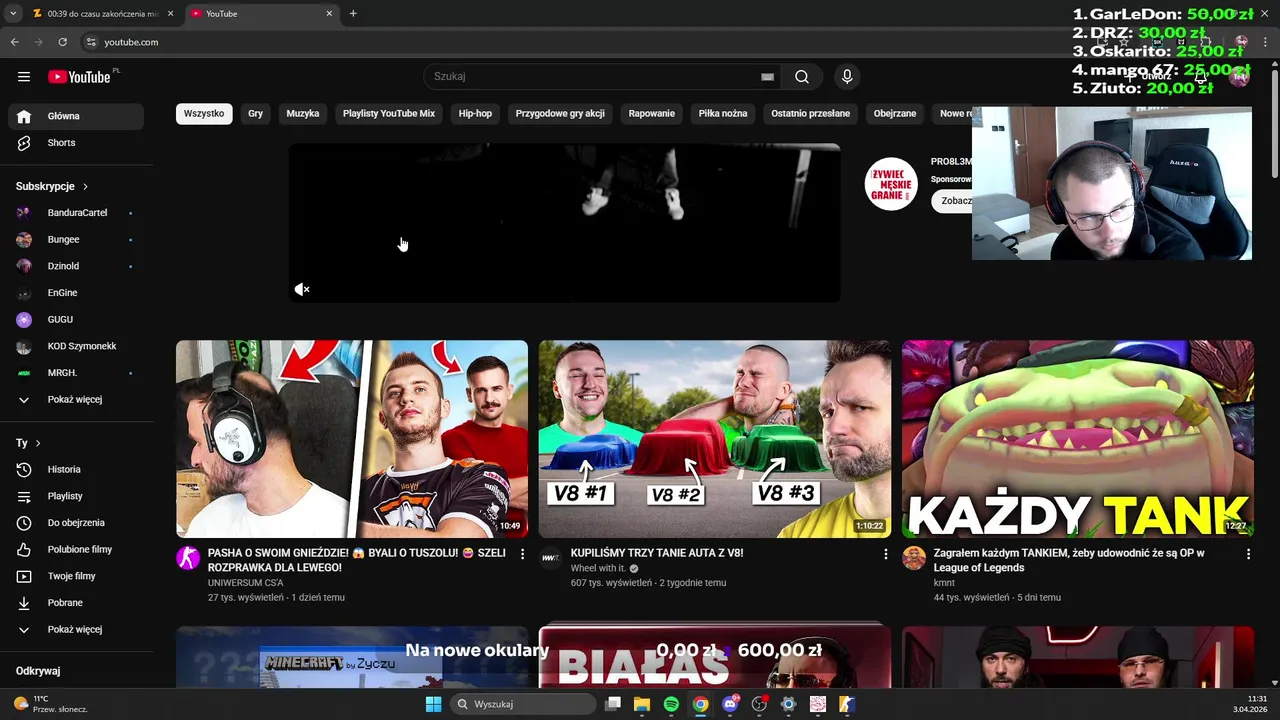The width and height of the screenshot is (1280, 720).
Task: Open Chrome tab search dropdown
Action: [13, 14]
